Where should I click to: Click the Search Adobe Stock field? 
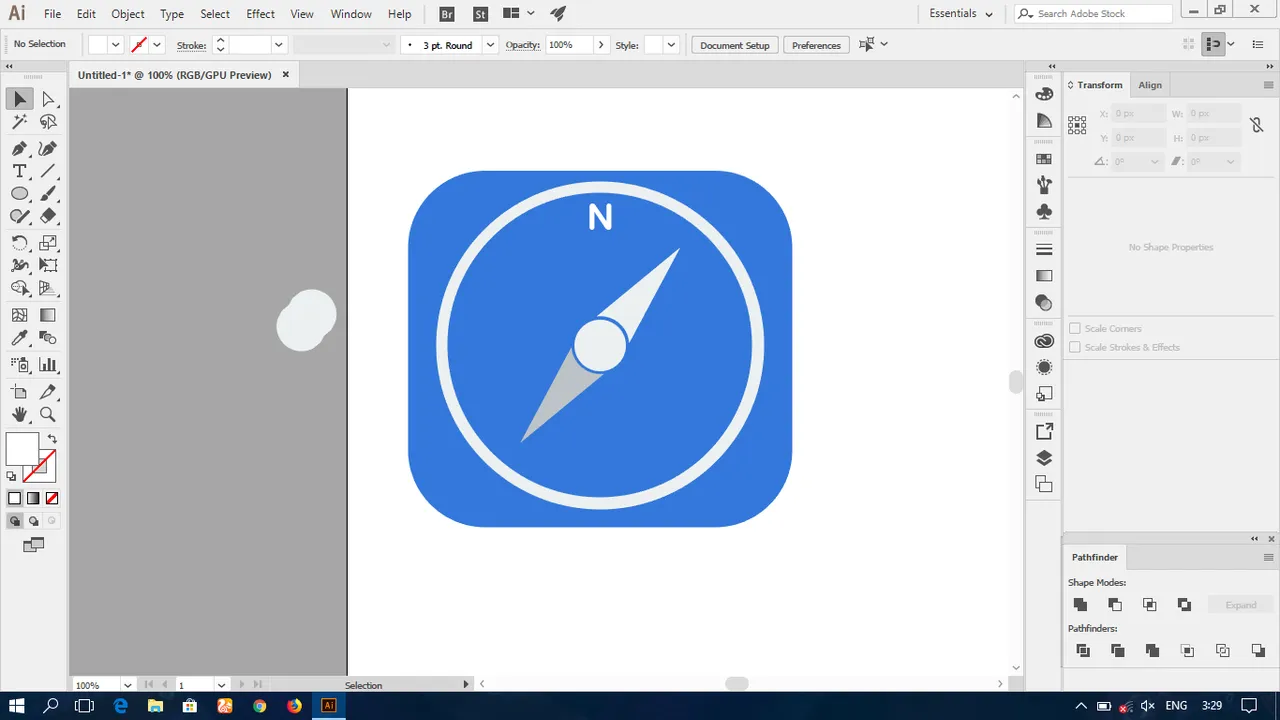[x=1093, y=14]
